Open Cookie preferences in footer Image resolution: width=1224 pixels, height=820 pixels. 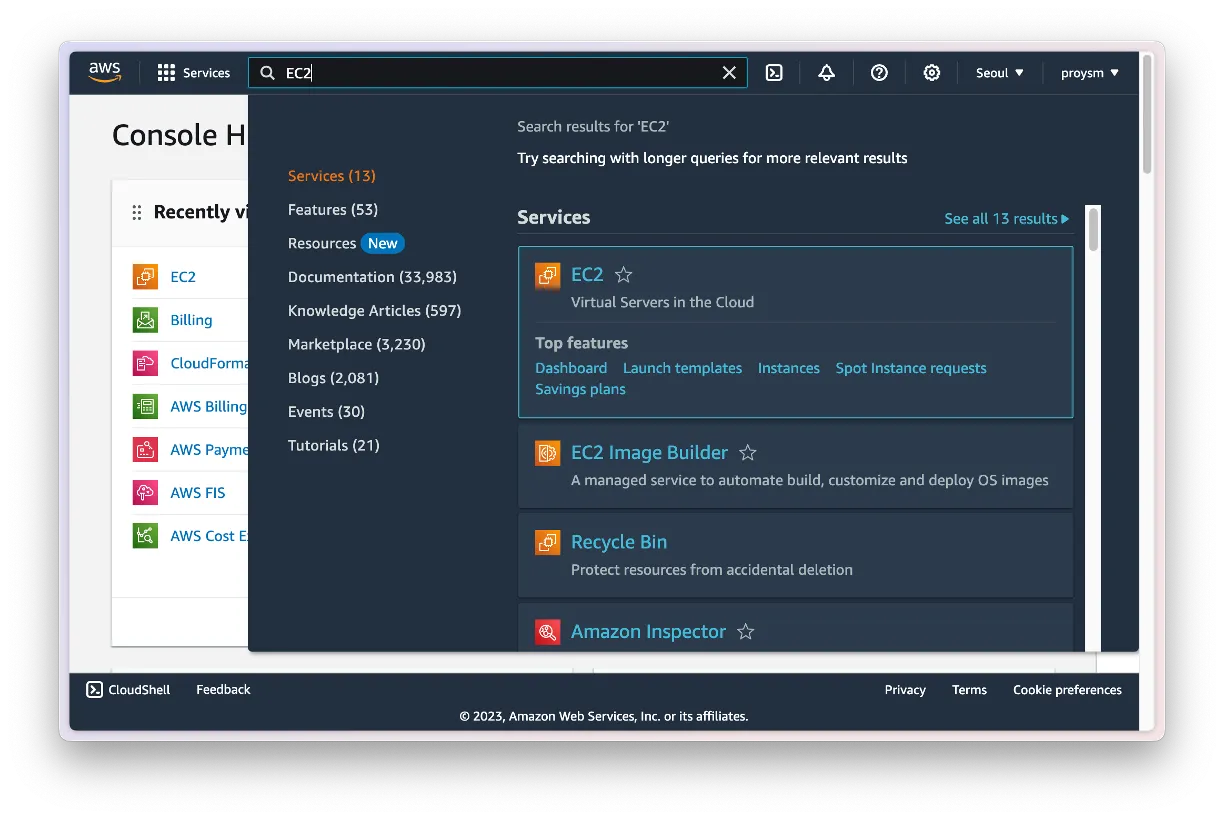tap(1067, 690)
